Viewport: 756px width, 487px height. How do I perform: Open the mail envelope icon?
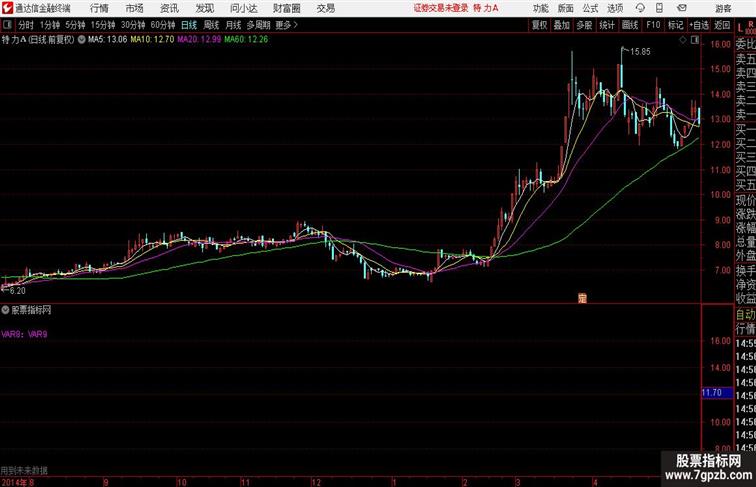click(682, 8)
